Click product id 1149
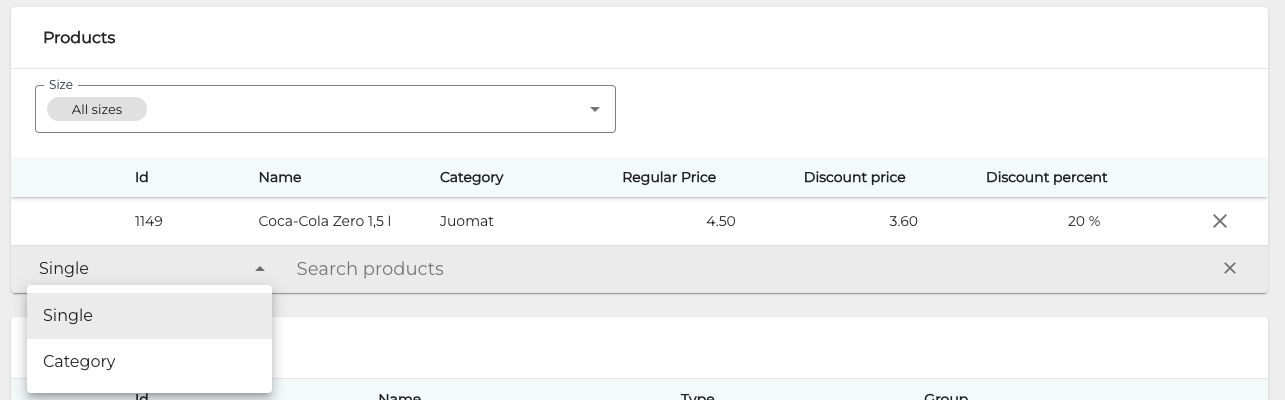Viewport: 1285px width, 400px height. click(149, 221)
